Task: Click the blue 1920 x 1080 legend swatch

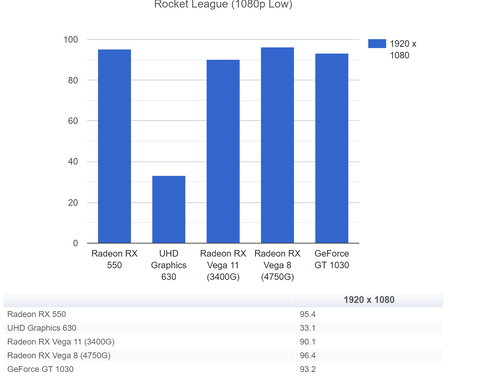Action: point(377,44)
